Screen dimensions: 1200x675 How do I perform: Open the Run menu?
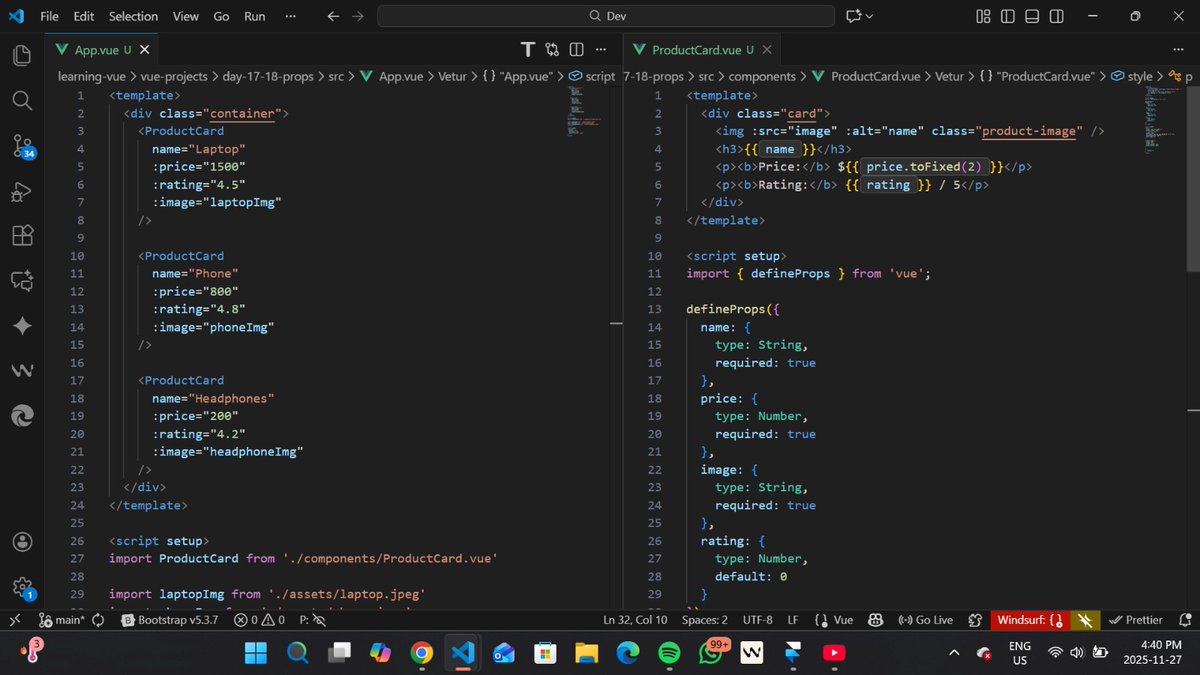tap(255, 16)
